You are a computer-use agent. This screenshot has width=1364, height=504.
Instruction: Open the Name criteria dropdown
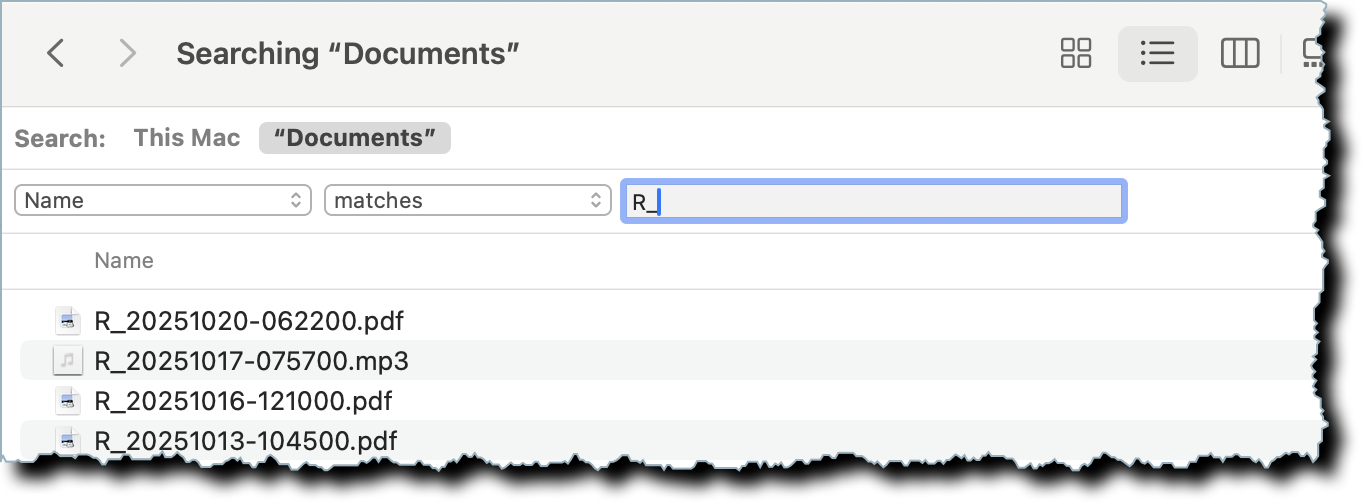point(163,200)
